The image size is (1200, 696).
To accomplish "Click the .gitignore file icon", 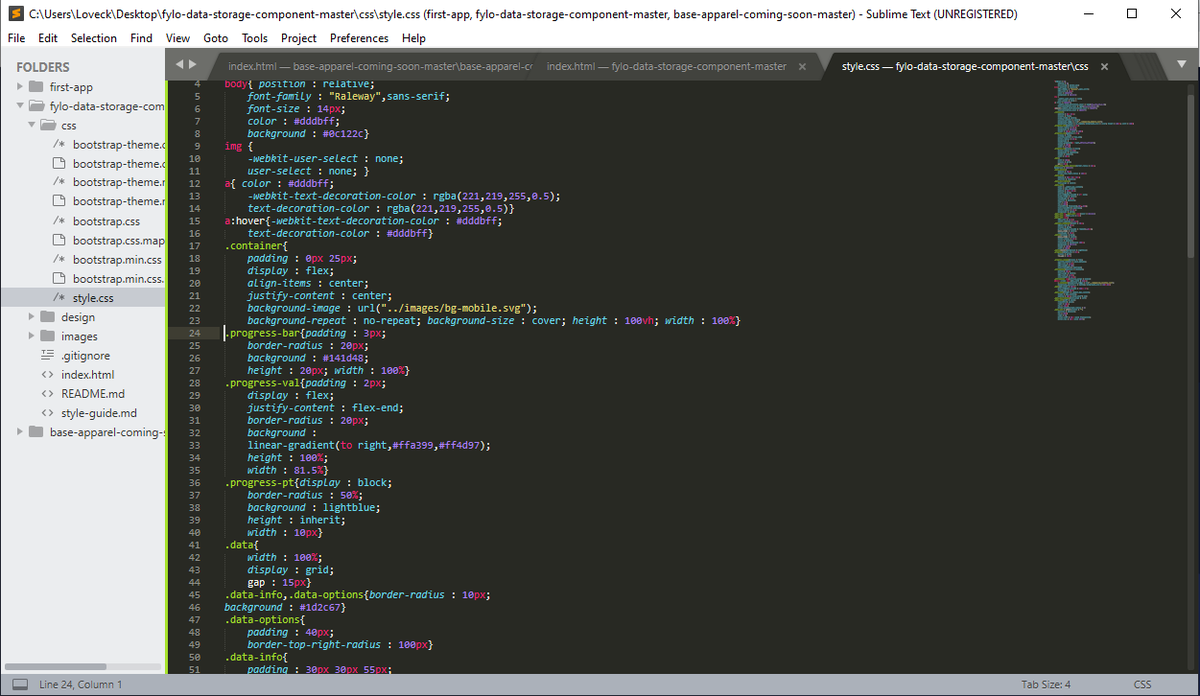I will [x=46, y=355].
